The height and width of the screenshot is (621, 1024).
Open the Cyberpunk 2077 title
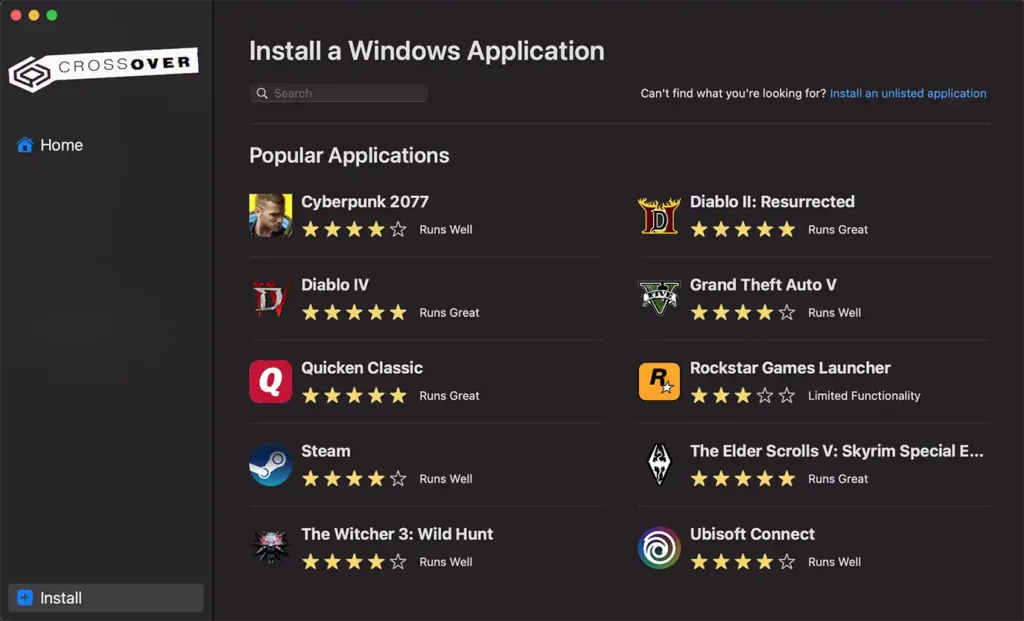(365, 202)
